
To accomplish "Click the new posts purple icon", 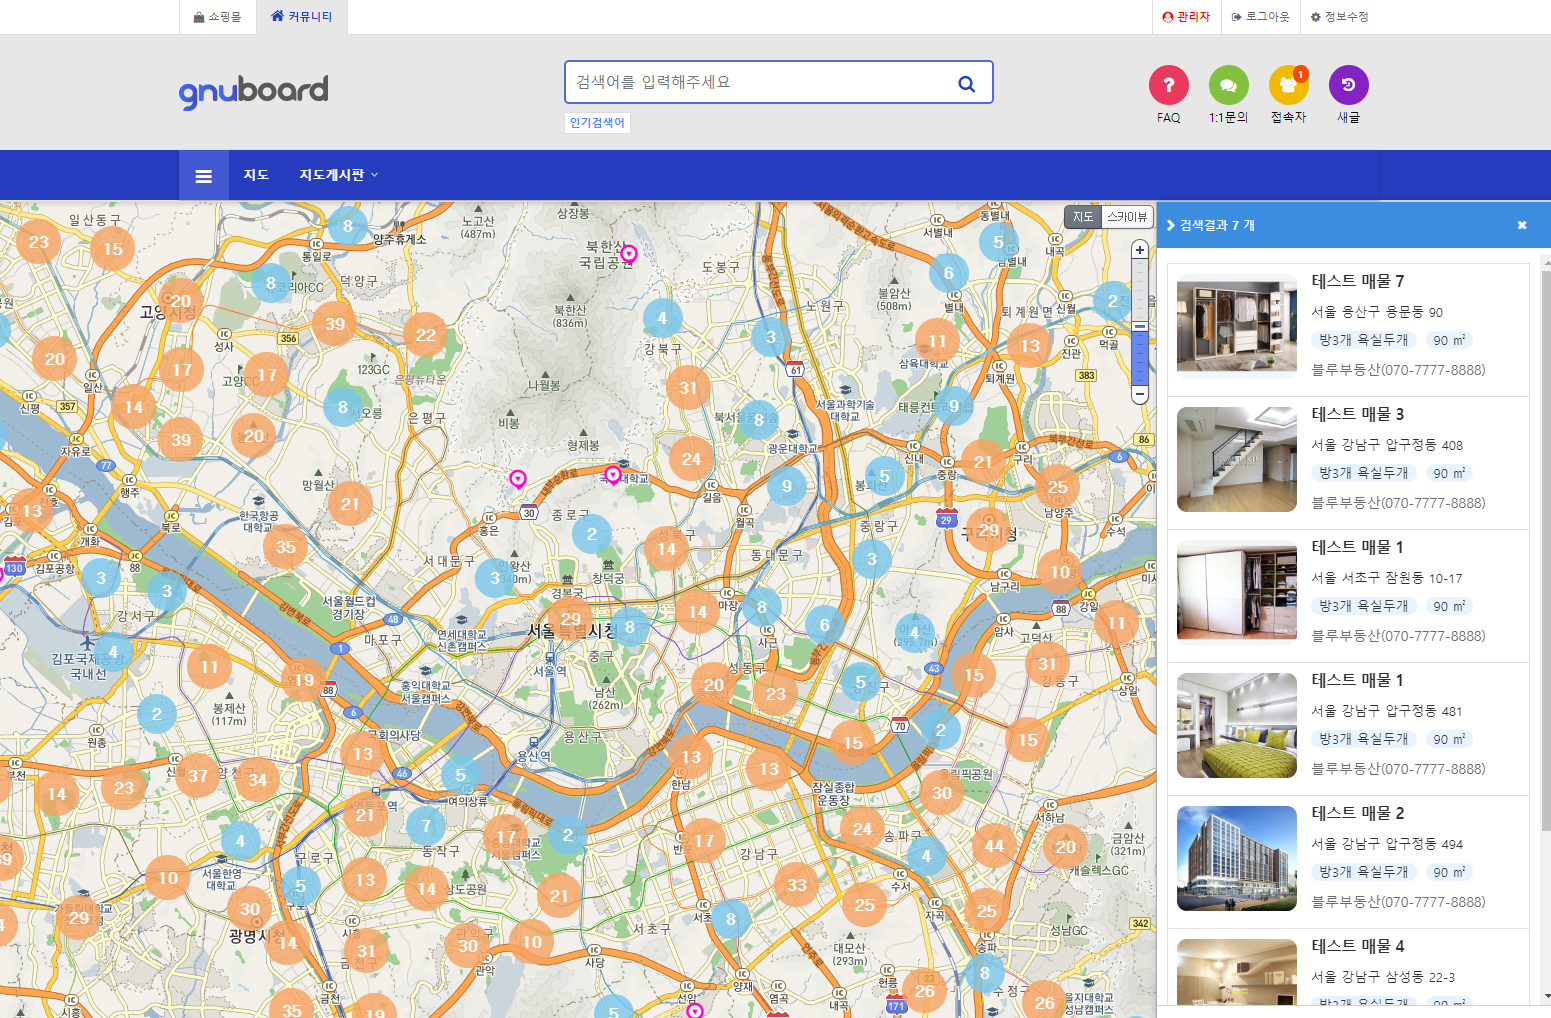I will click(x=1348, y=86).
